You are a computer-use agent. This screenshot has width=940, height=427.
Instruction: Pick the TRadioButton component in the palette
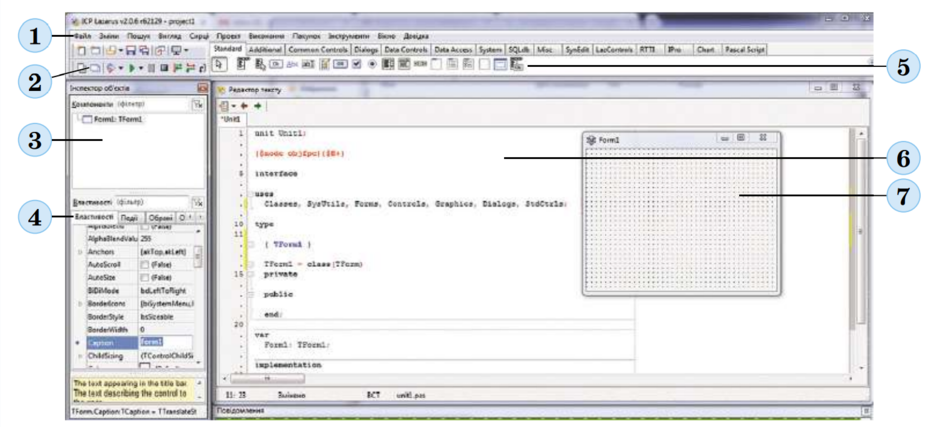click(x=372, y=64)
